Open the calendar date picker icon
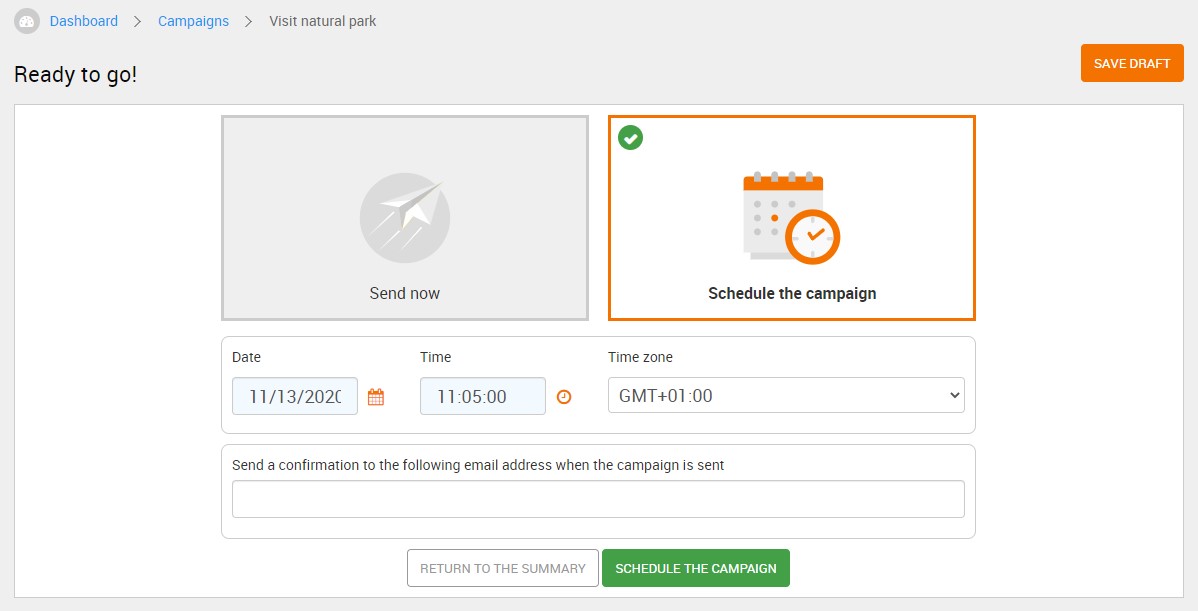1198x611 pixels. point(376,397)
